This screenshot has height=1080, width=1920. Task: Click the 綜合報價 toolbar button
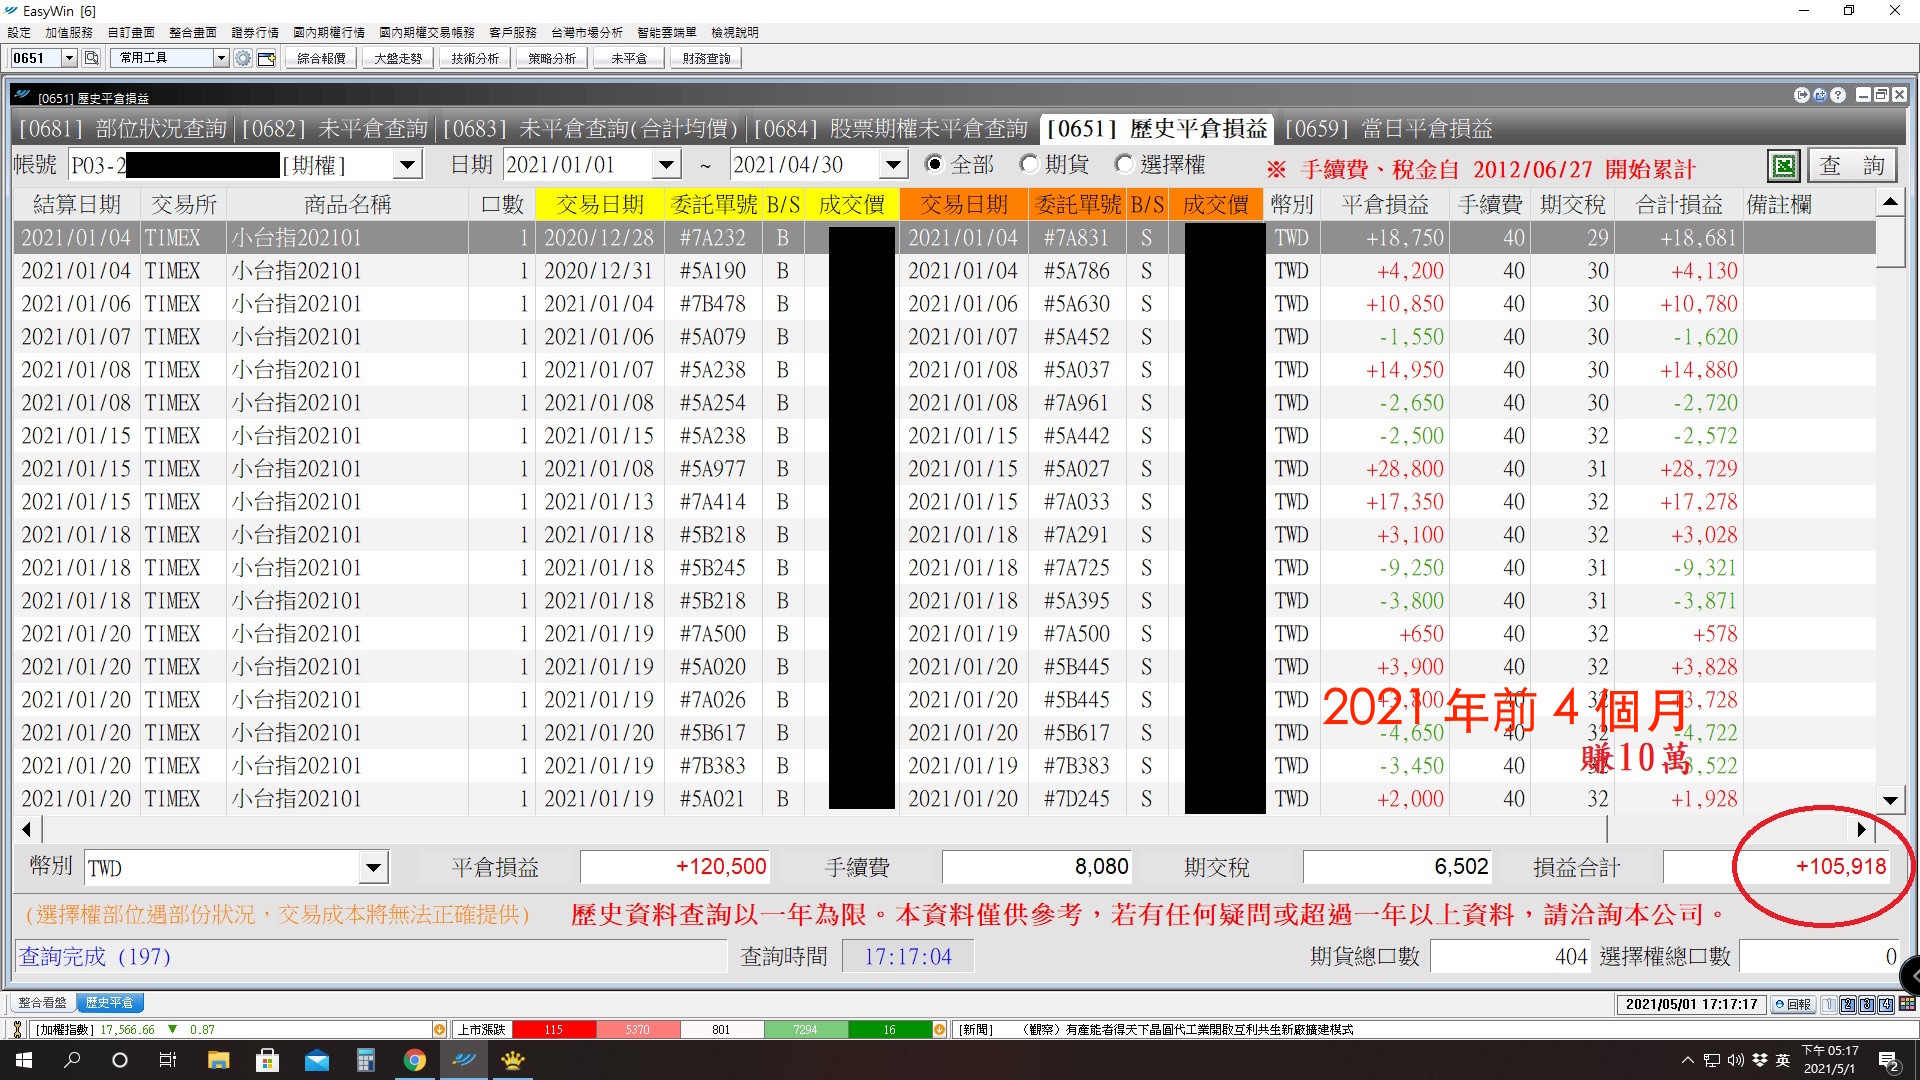[x=321, y=58]
